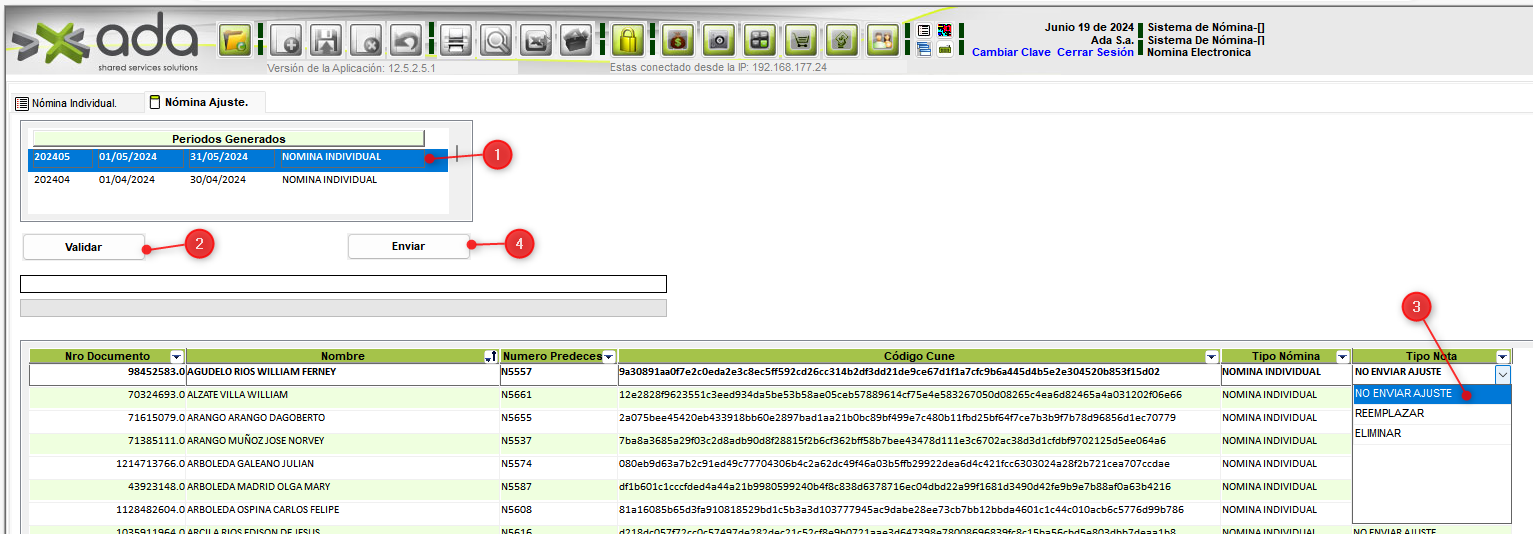Click the printer icon in toolbar
Image resolution: width=1533 pixels, height=534 pixels.
455,41
